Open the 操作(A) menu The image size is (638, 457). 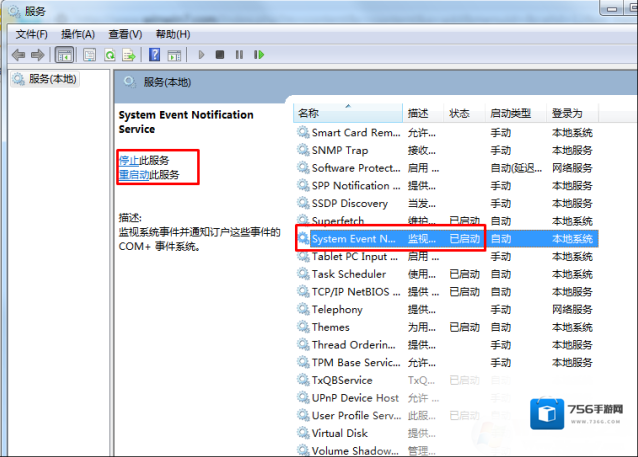coord(78,34)
